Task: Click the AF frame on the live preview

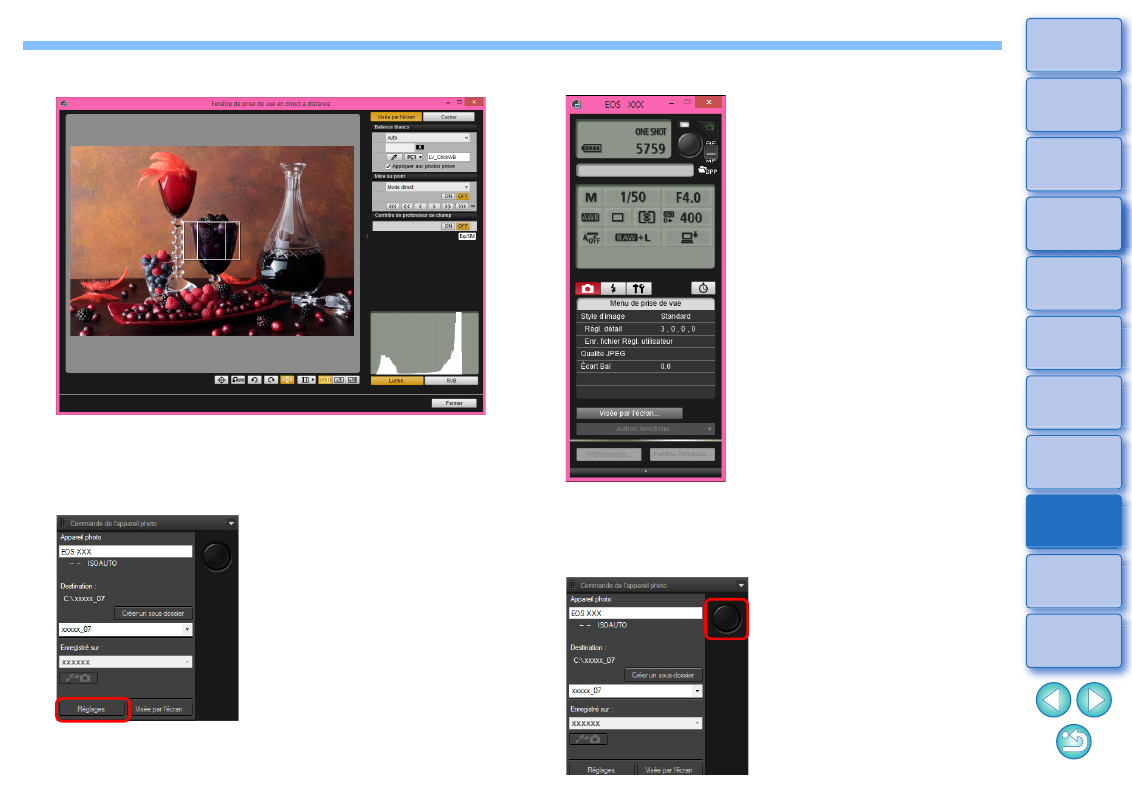Action: point(212,240)
